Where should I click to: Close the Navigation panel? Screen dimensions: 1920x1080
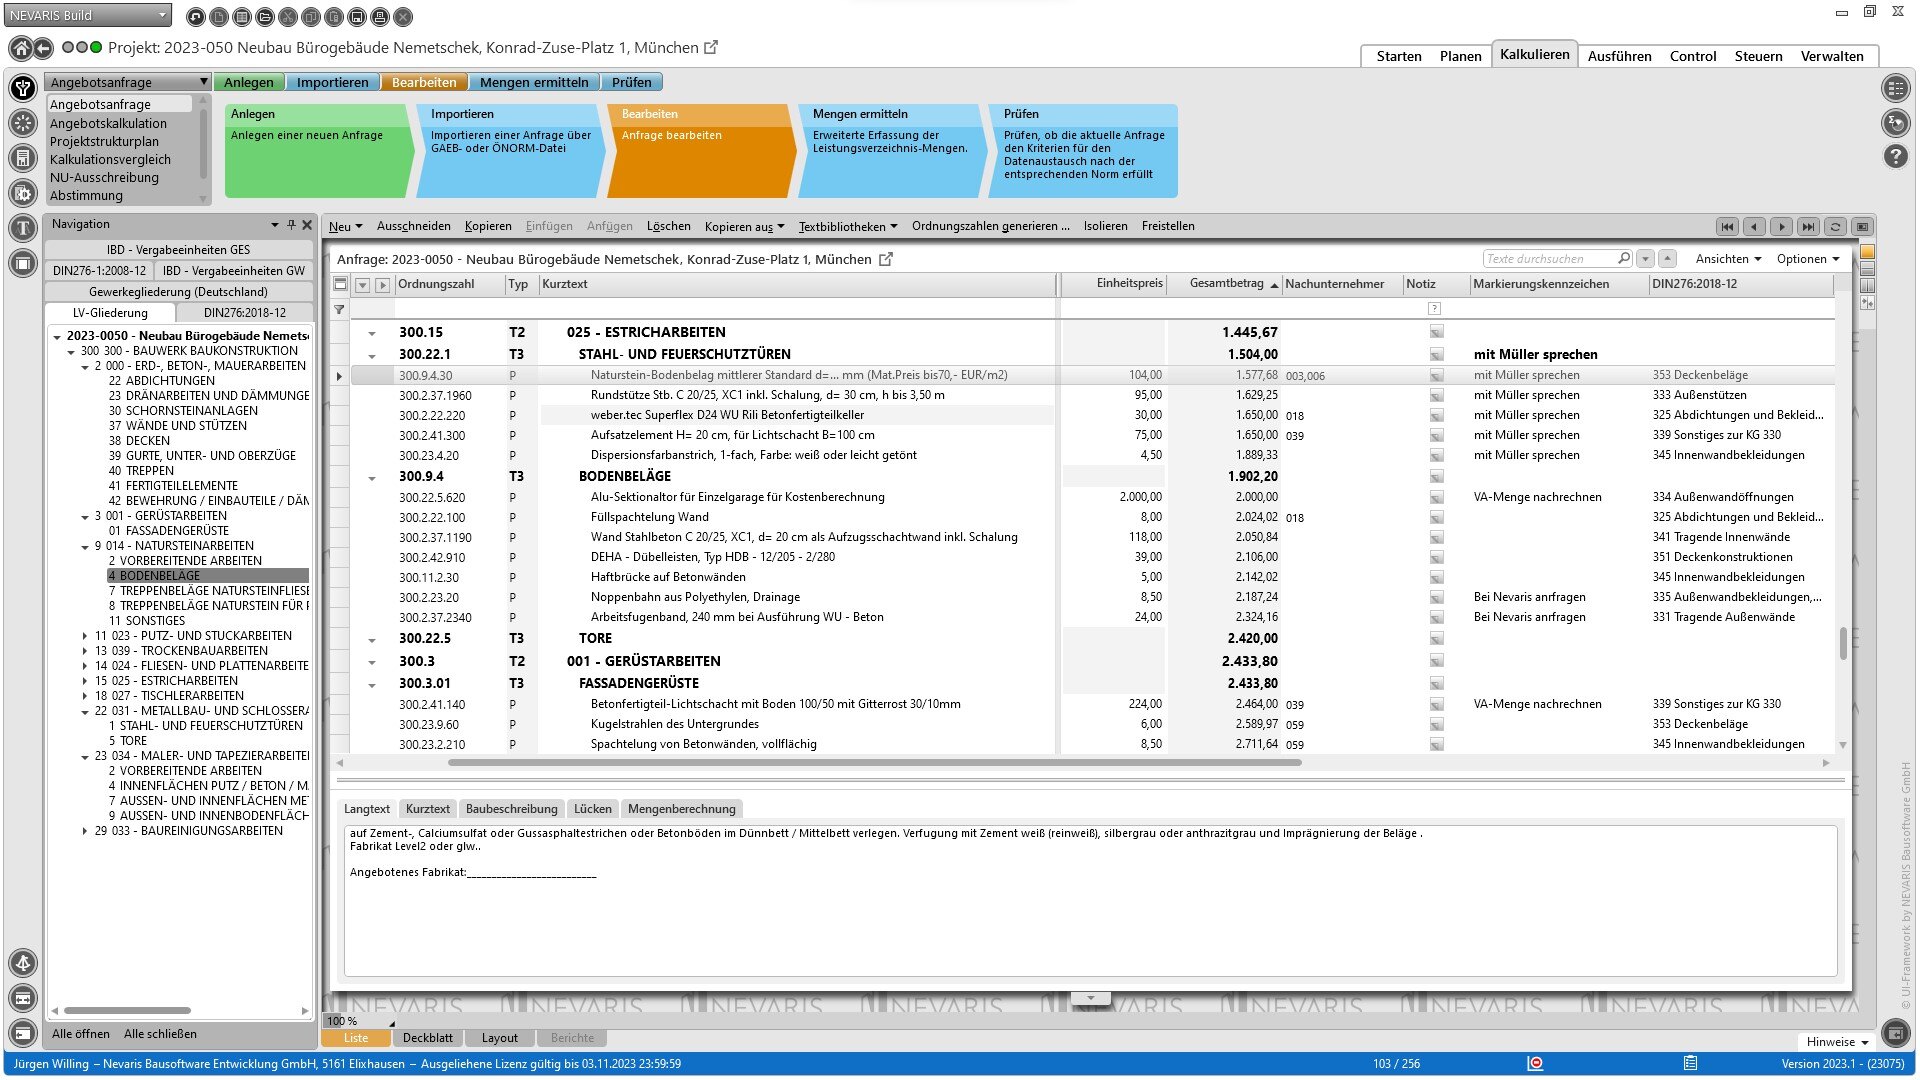pyautogui.click(x=307, y=225)
